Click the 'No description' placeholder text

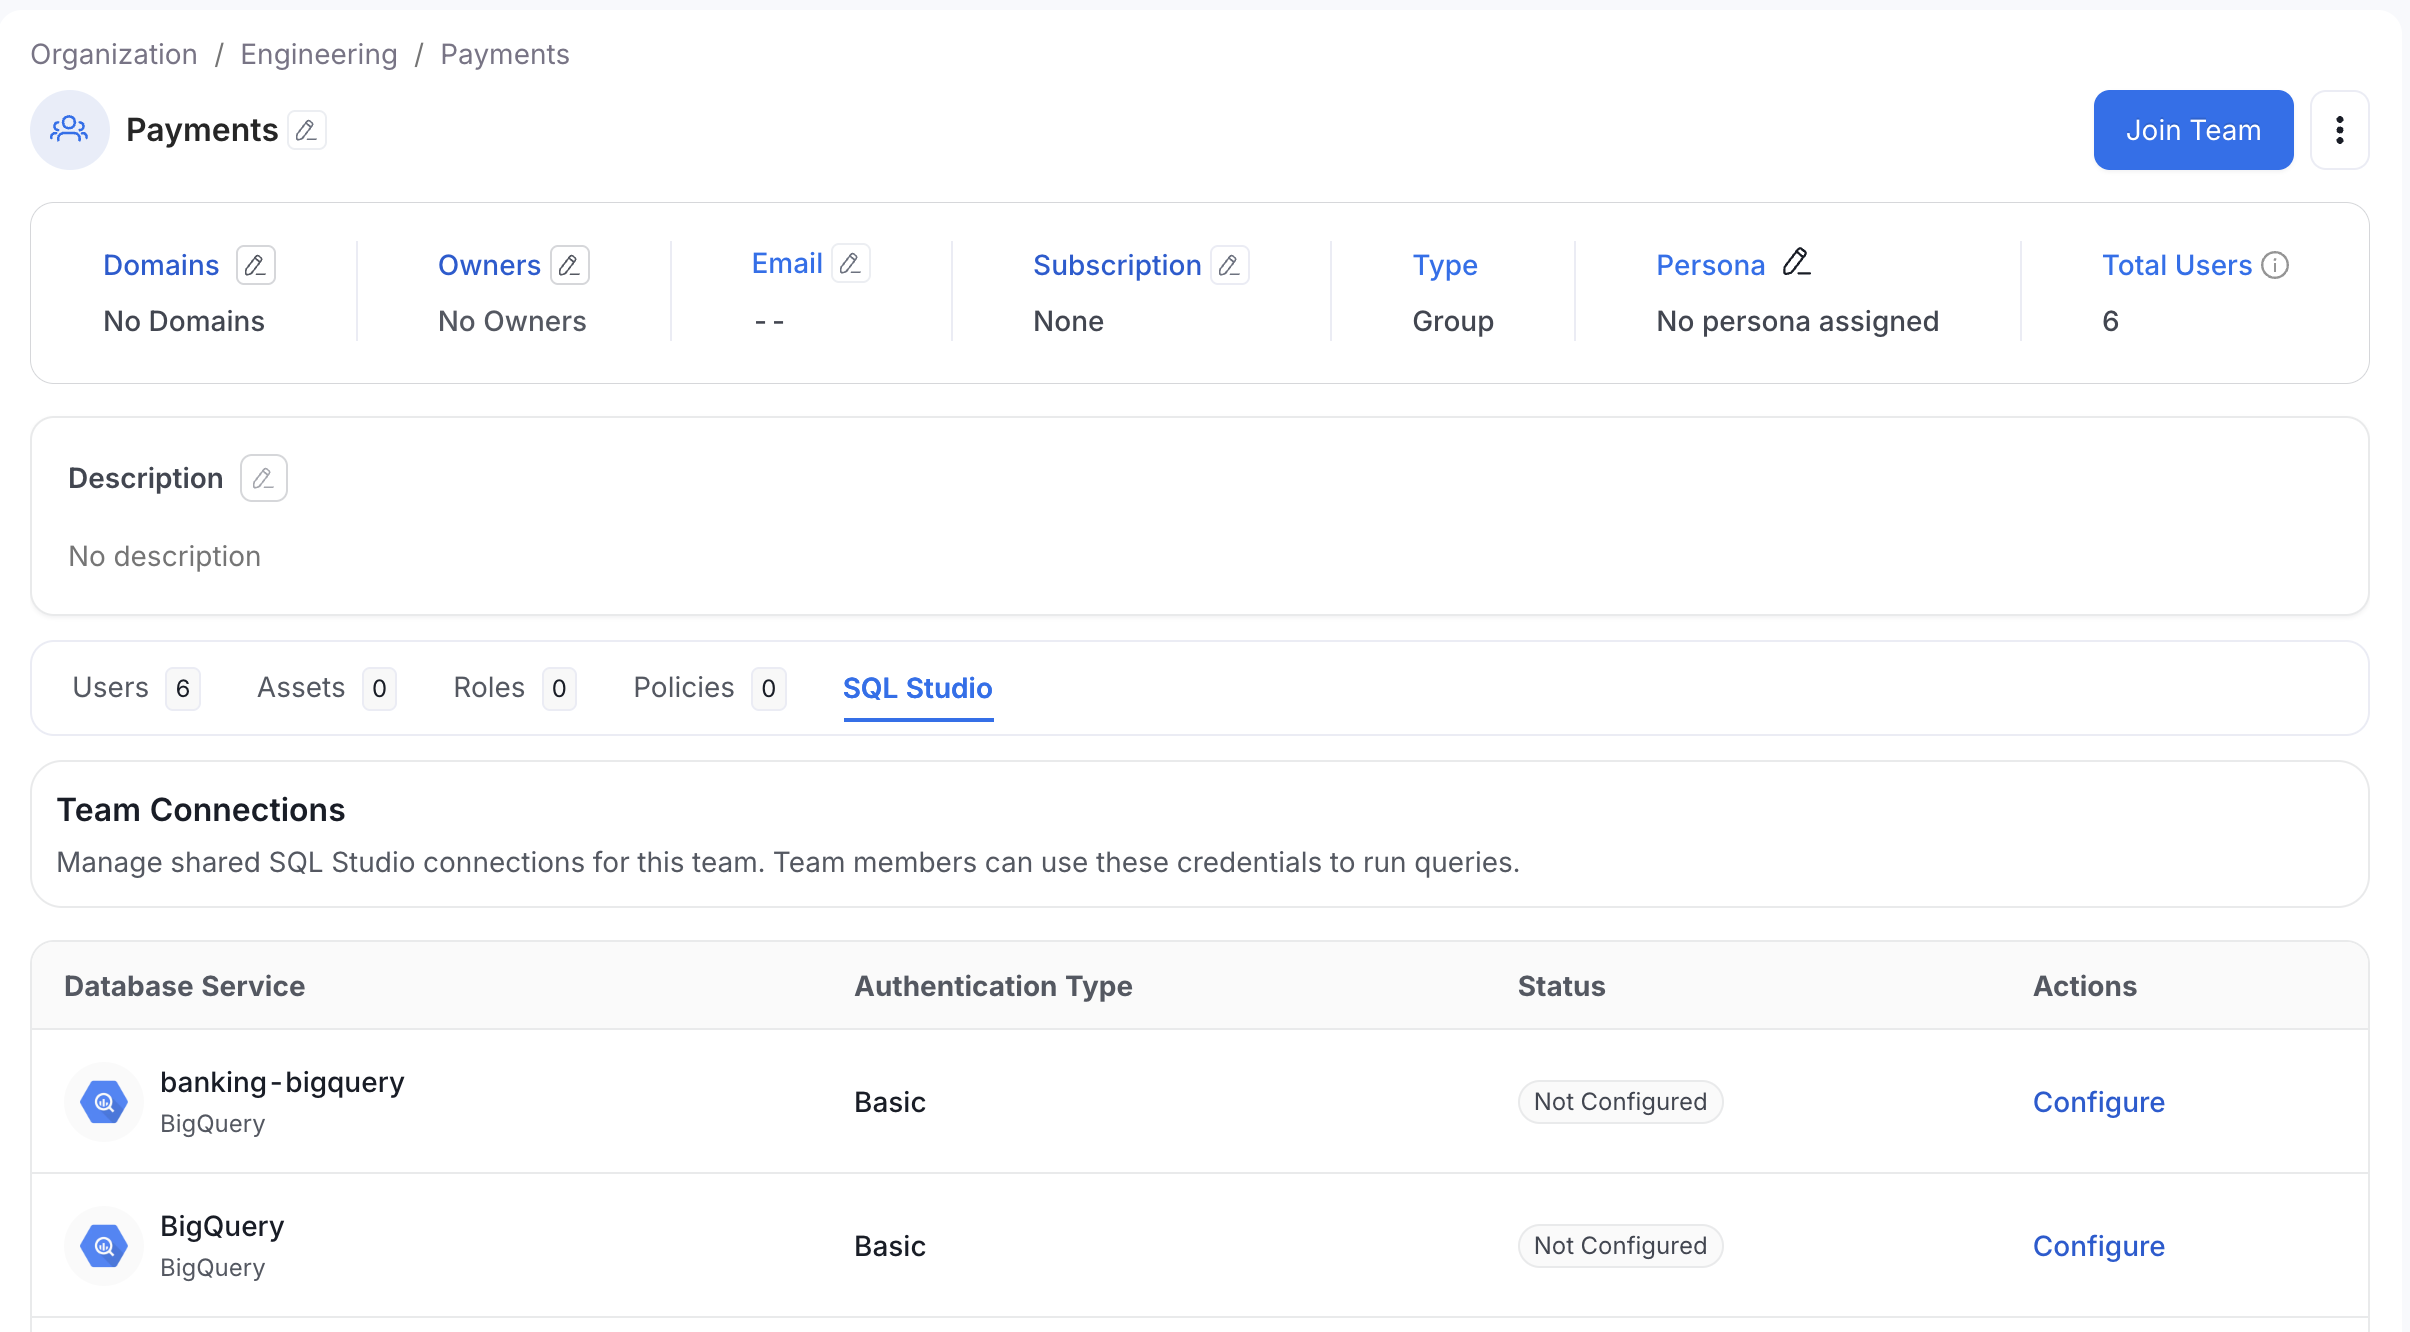coord(164,556)
